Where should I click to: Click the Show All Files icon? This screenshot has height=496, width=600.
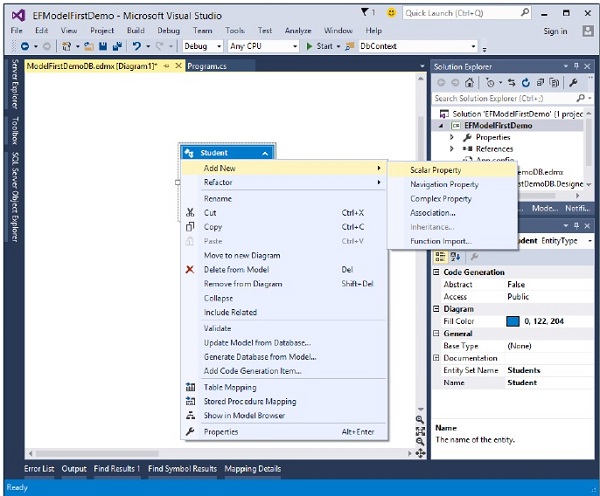click(554, 82)
